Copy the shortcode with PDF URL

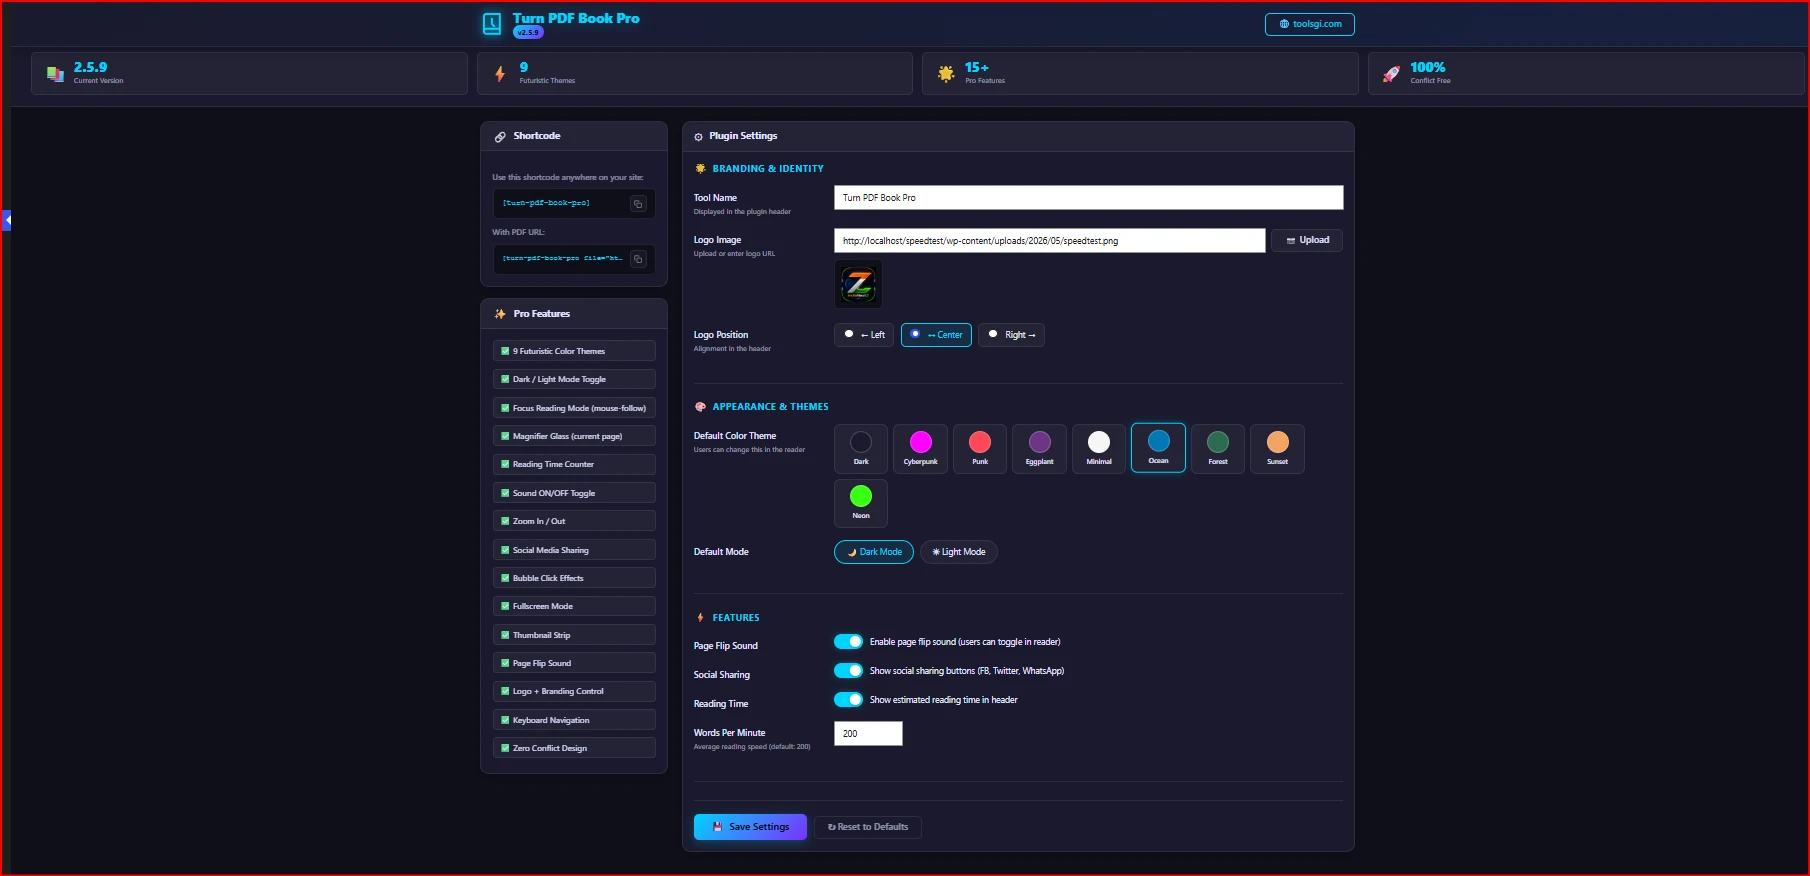[638, 259]
